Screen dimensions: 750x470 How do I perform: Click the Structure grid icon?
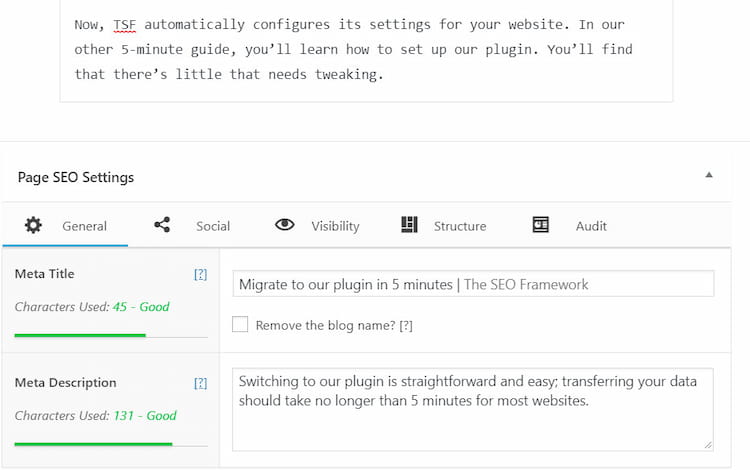(x=409, y=224)
